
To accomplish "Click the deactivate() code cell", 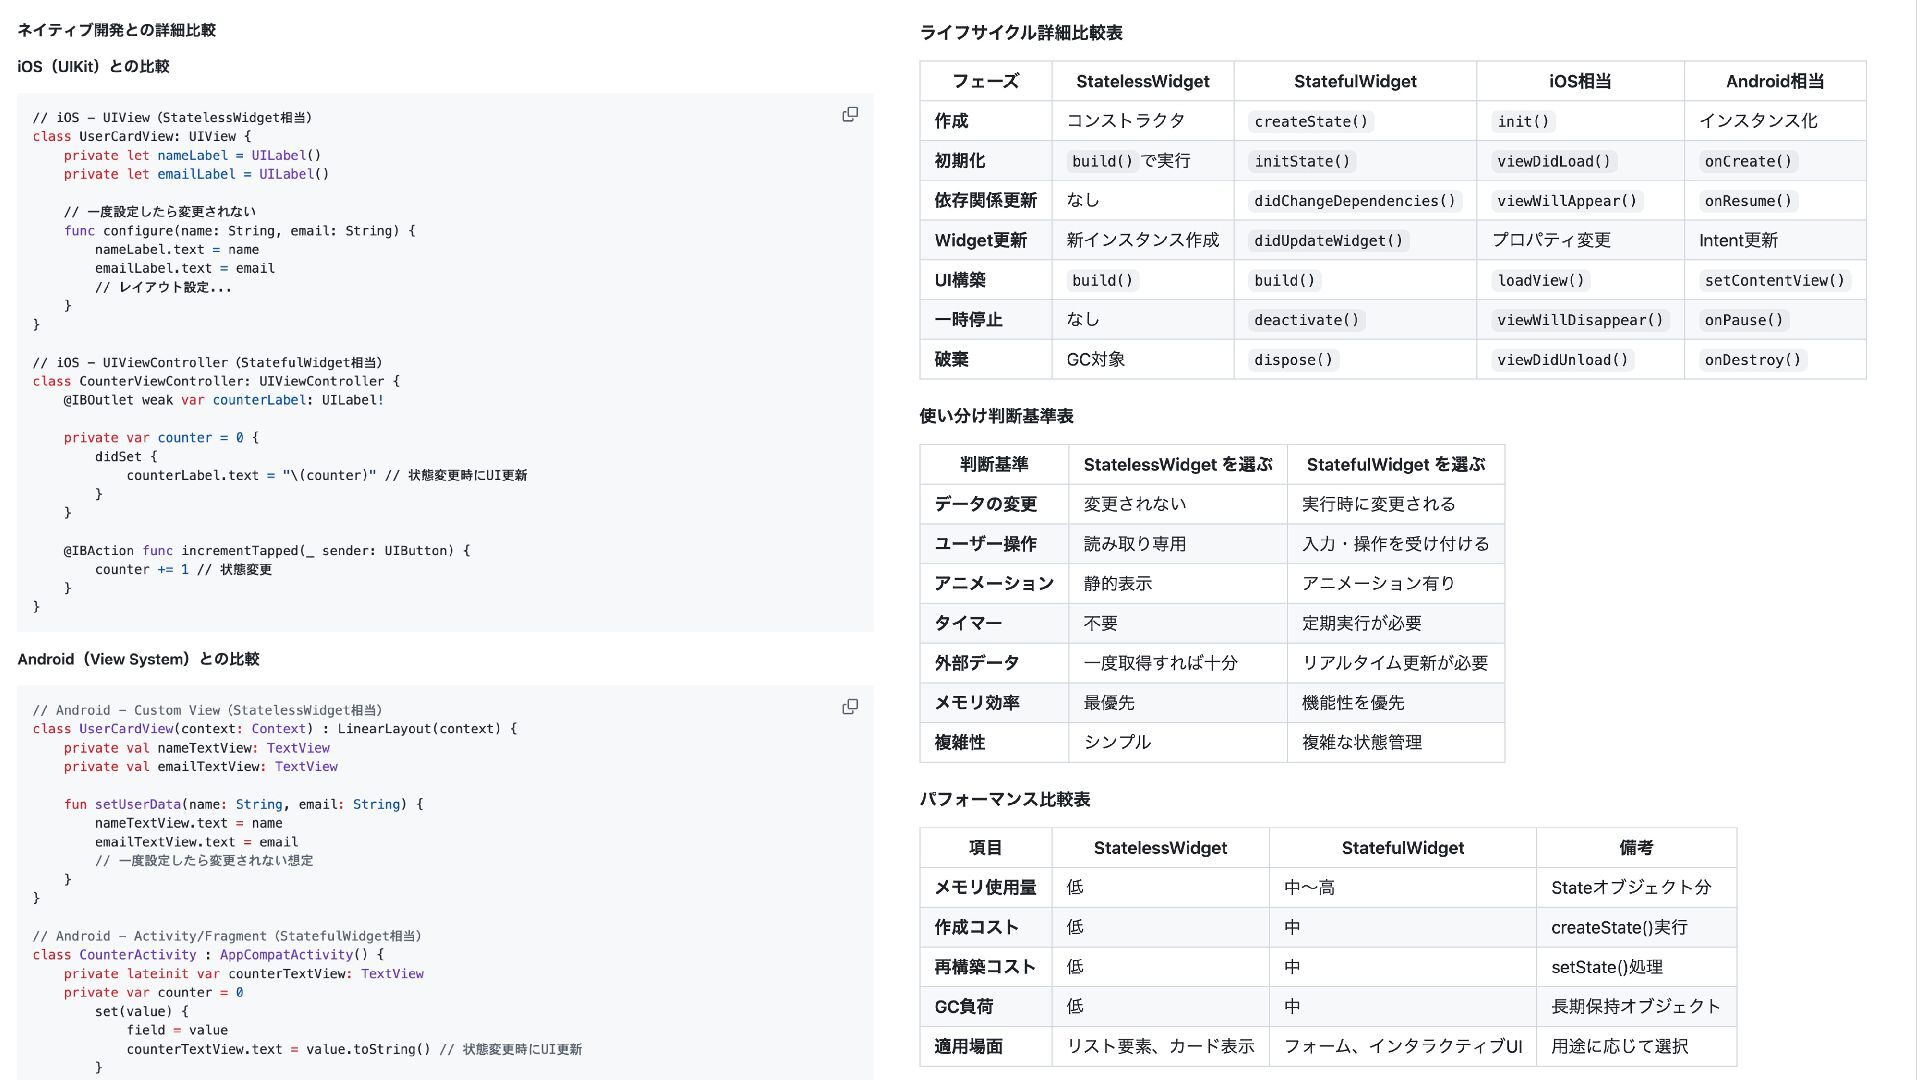I will click(x=1306, y=321).
